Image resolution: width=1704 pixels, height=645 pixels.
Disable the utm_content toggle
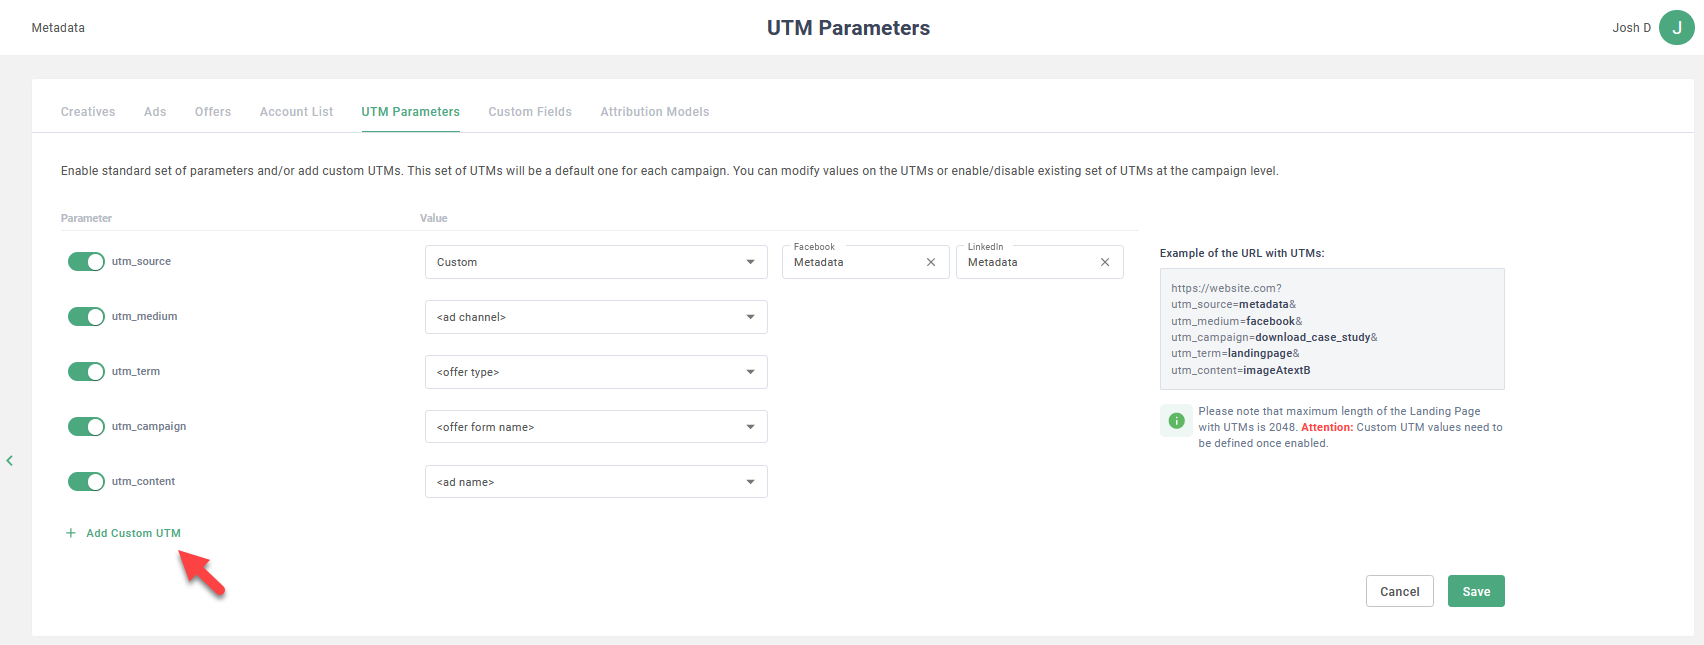pos(86,482)
